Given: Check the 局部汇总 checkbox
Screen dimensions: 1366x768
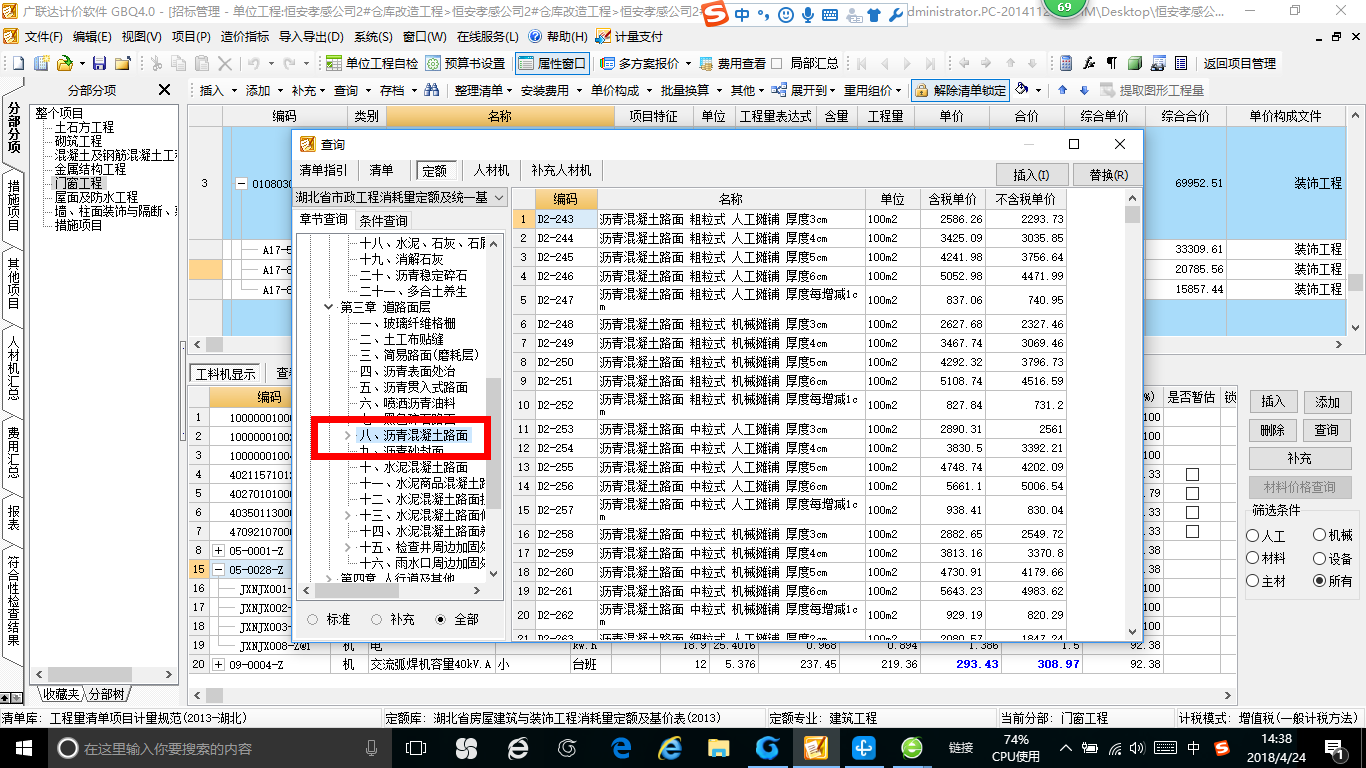Looking at the screenshot, I should pyautogui.click(x=777, y=63).
